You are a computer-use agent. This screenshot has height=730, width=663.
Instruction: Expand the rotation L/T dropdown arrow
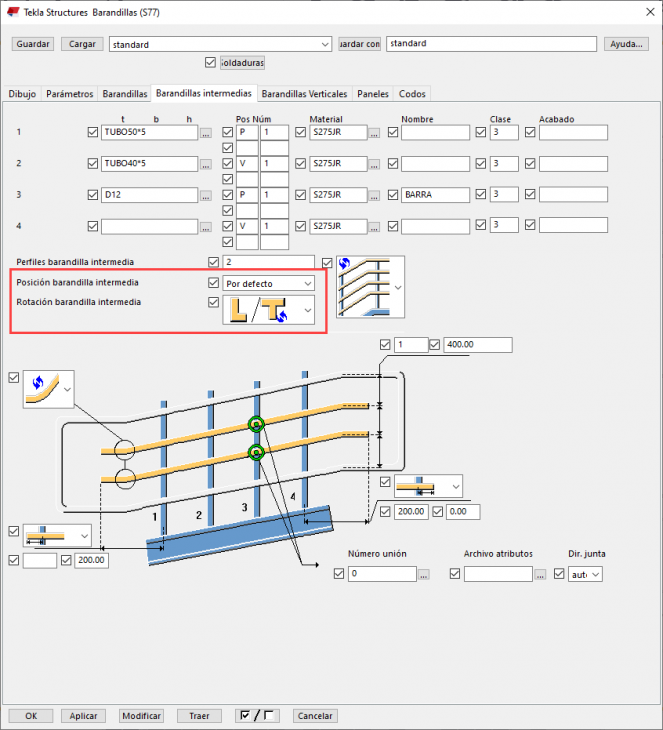307,310
